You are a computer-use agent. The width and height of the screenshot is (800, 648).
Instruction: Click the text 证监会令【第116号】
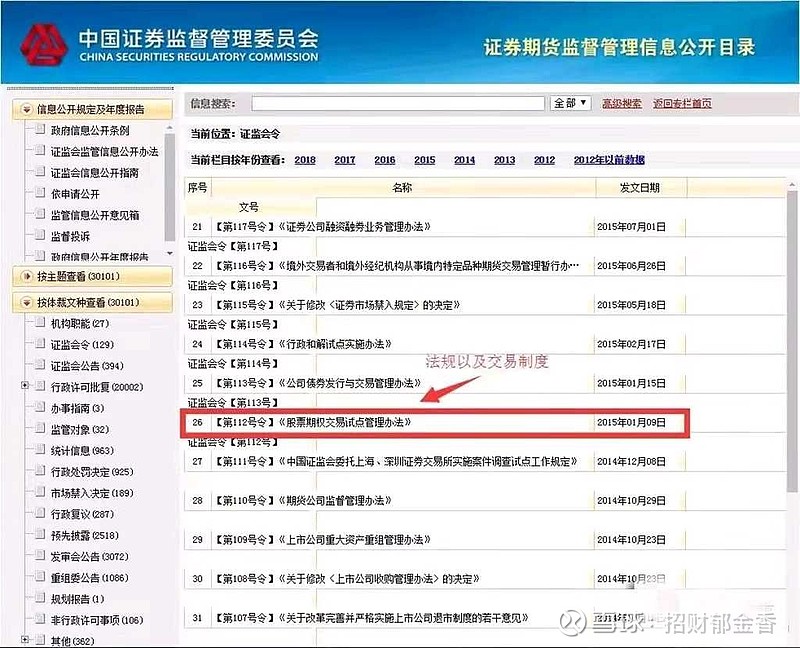233,285
